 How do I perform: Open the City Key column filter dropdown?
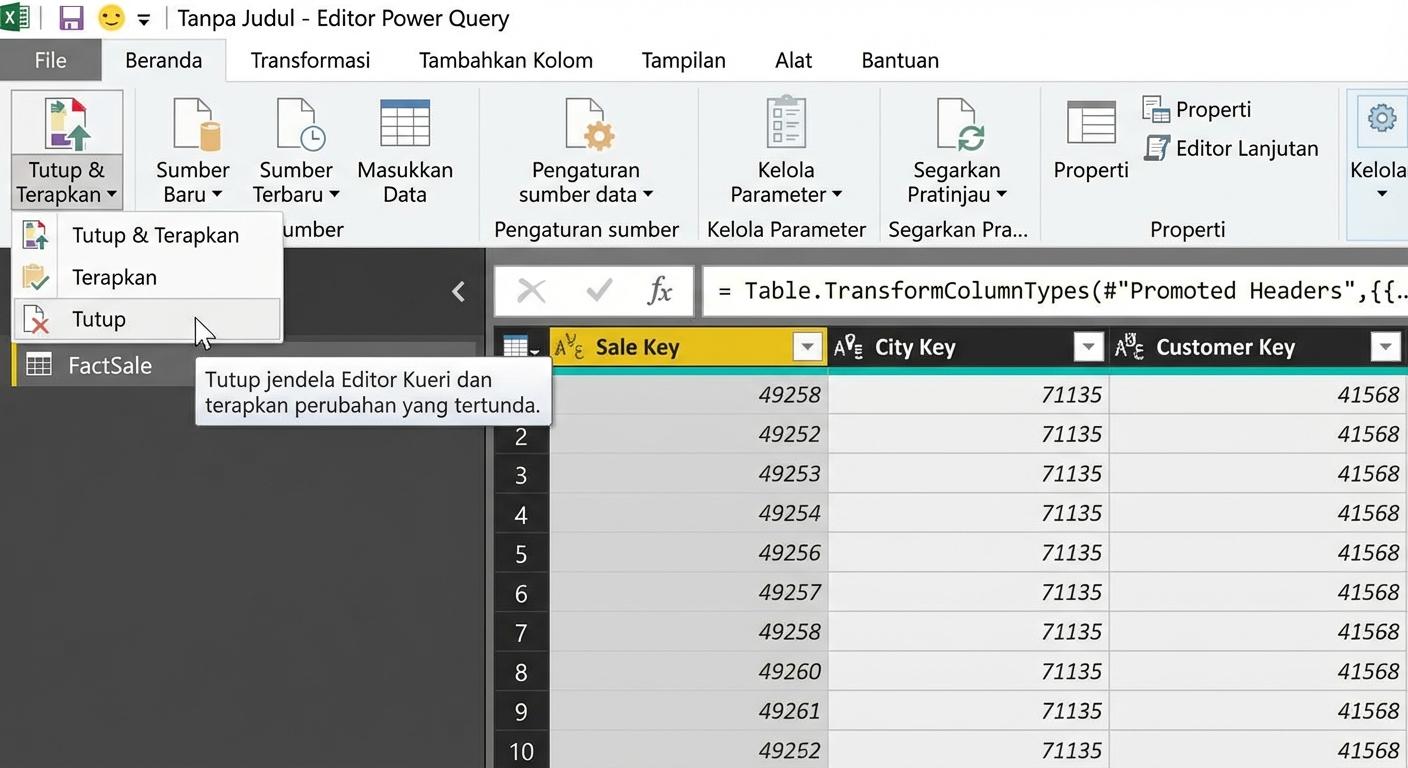(1088, 347)
